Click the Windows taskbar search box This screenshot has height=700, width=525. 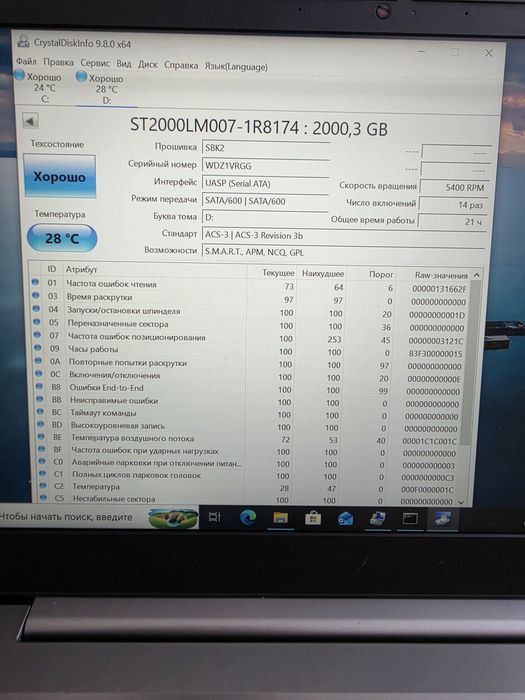[x=99, y=517]
